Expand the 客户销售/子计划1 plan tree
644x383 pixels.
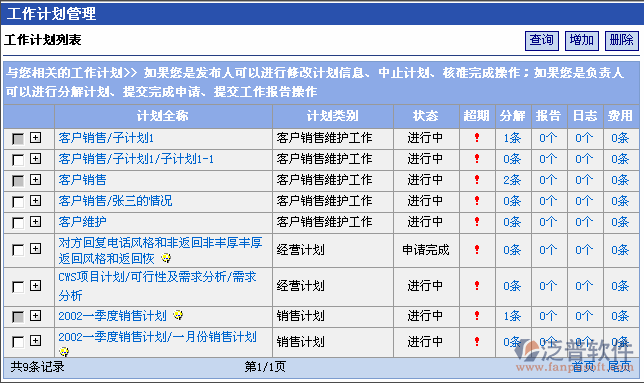pyautogui.click(x=36, y=138)
